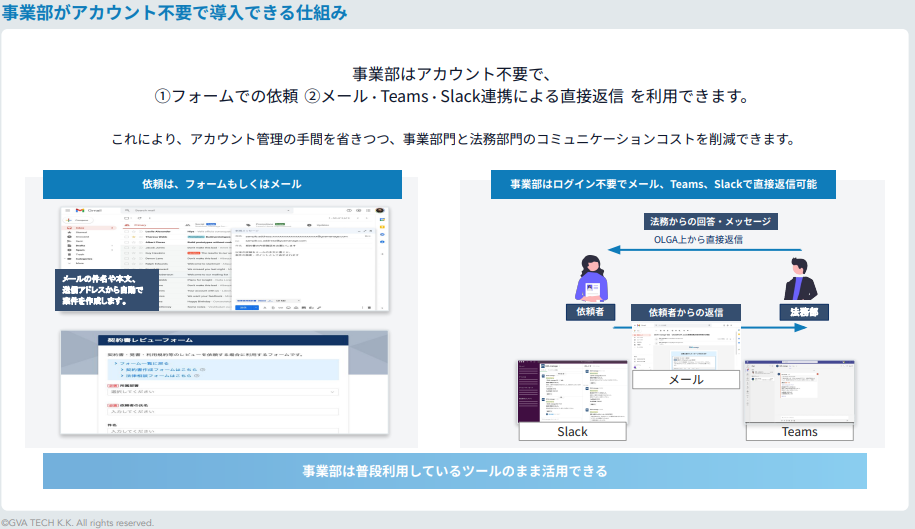Click the 依頼者の氏名 input field
Image resolution: width=915 pixels, height=529 pixels.
point(222,412)
